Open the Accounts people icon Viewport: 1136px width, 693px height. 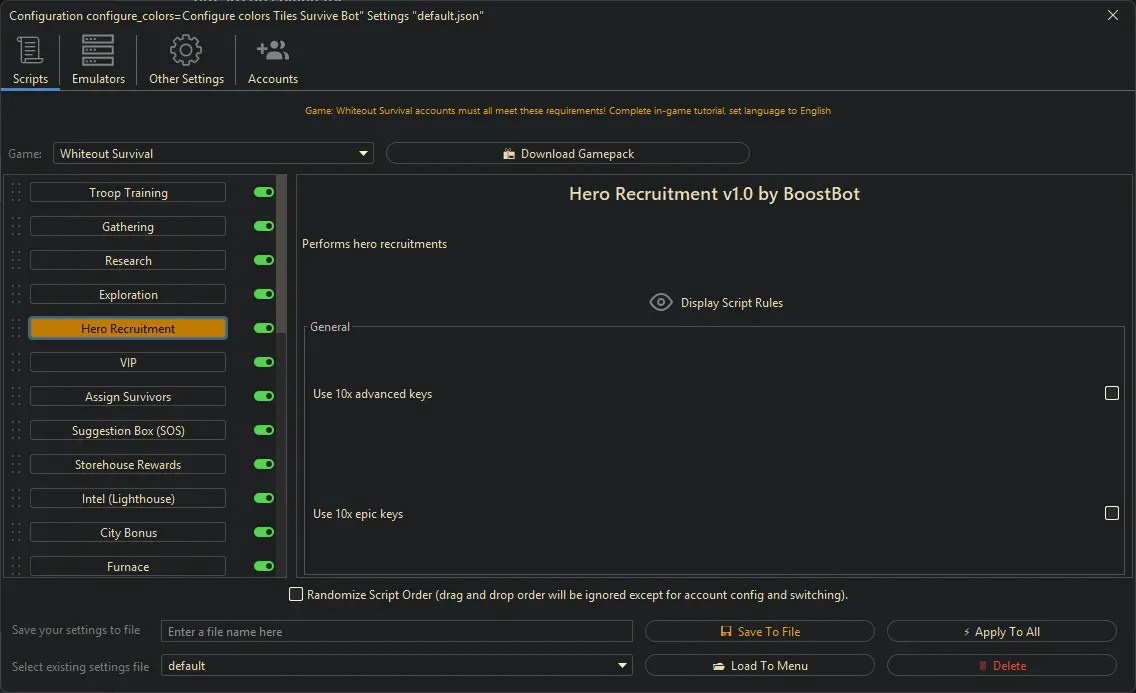point(272,50)
